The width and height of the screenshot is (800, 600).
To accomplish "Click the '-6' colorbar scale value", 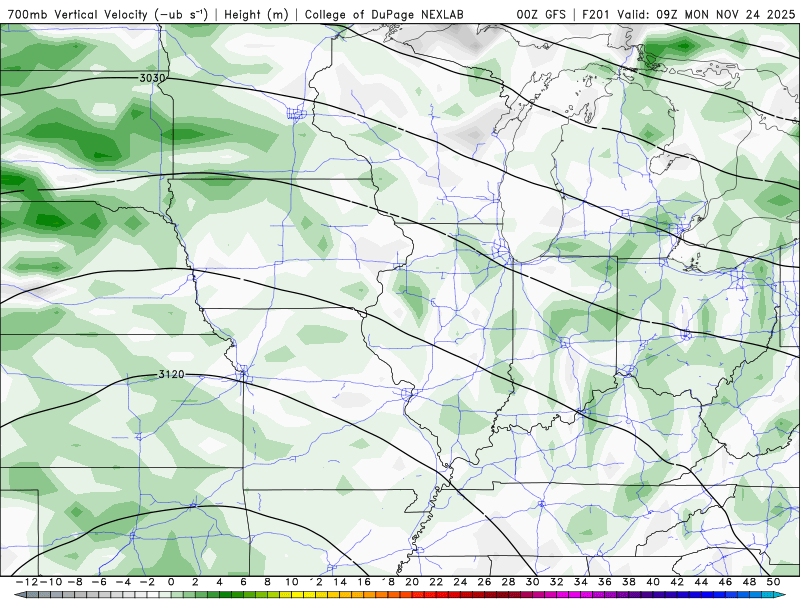I will click(x=99, y=582).
